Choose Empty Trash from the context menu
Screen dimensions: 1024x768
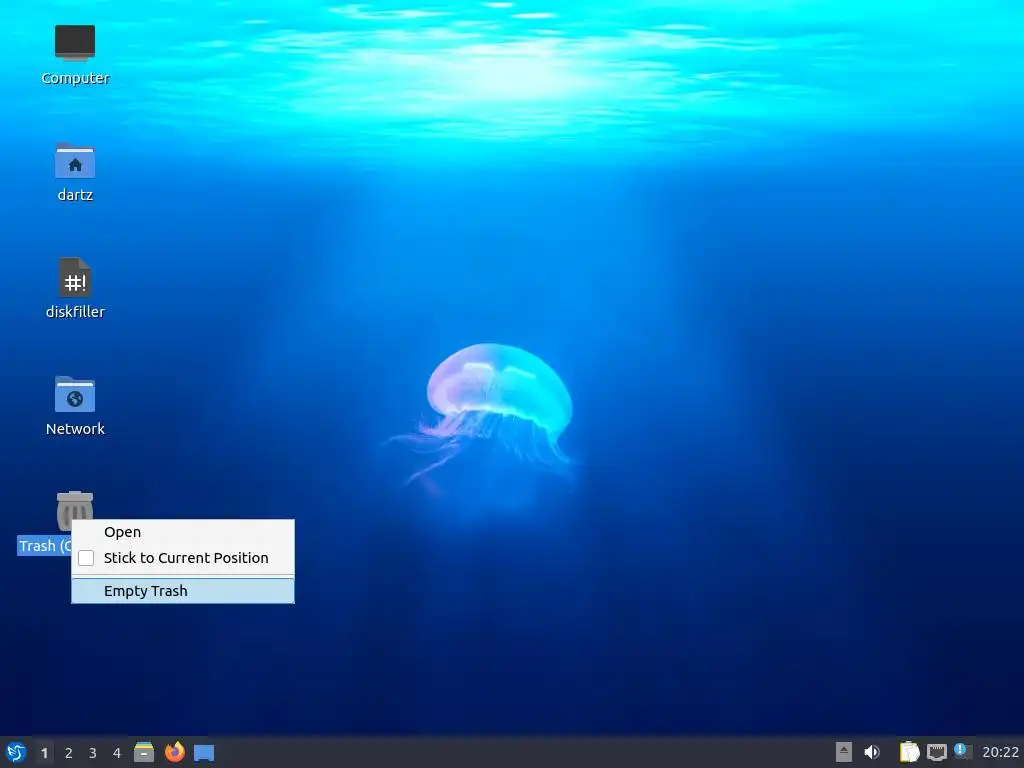(x=183, y=591)
